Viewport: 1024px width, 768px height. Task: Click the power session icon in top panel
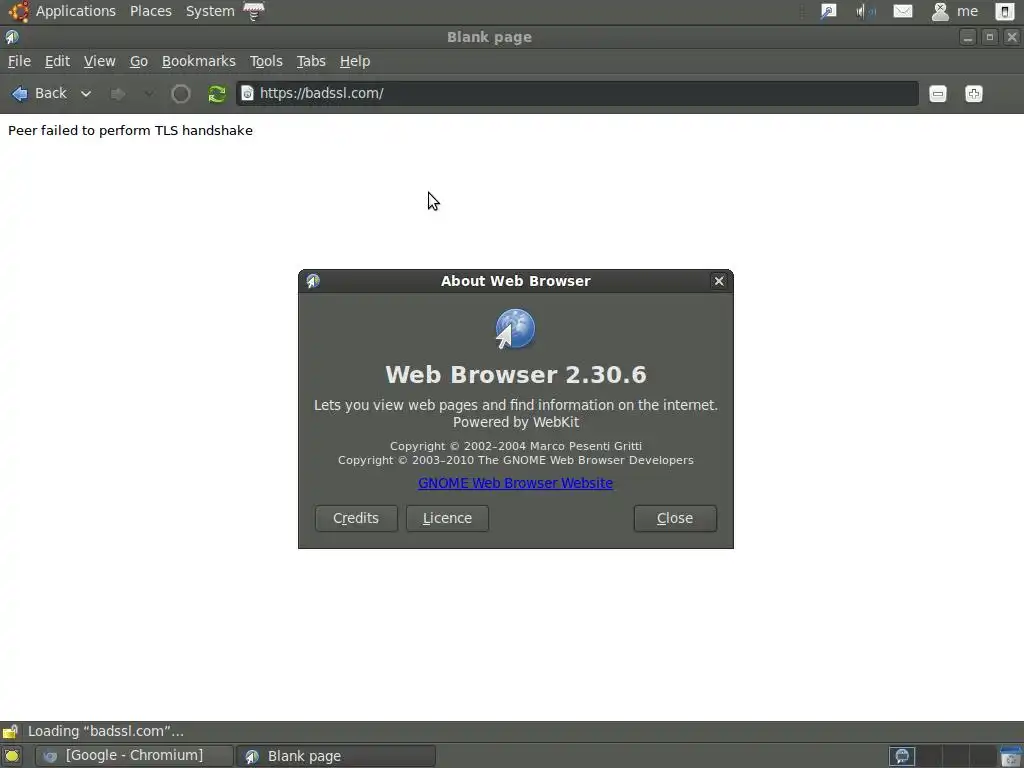1004,11
